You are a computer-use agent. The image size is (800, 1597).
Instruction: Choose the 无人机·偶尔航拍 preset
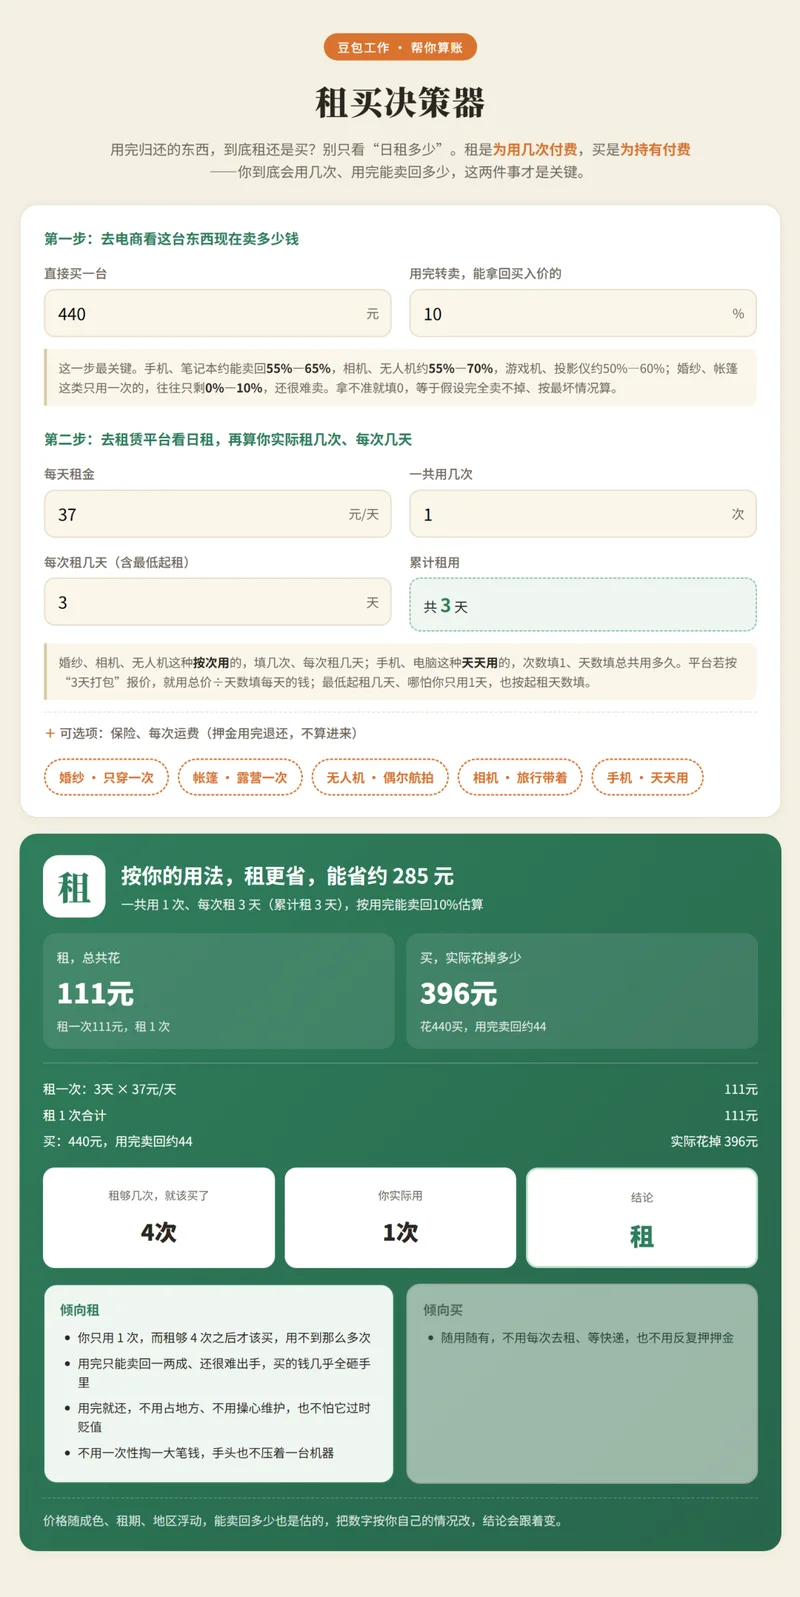point(380,777)
